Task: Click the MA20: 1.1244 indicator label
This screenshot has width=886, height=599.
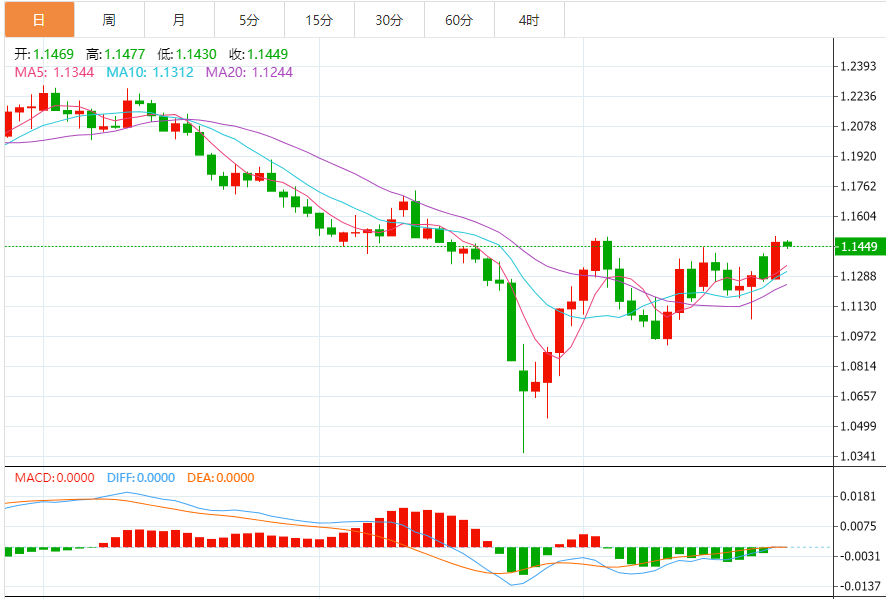Action: click(x=249, y=72)
